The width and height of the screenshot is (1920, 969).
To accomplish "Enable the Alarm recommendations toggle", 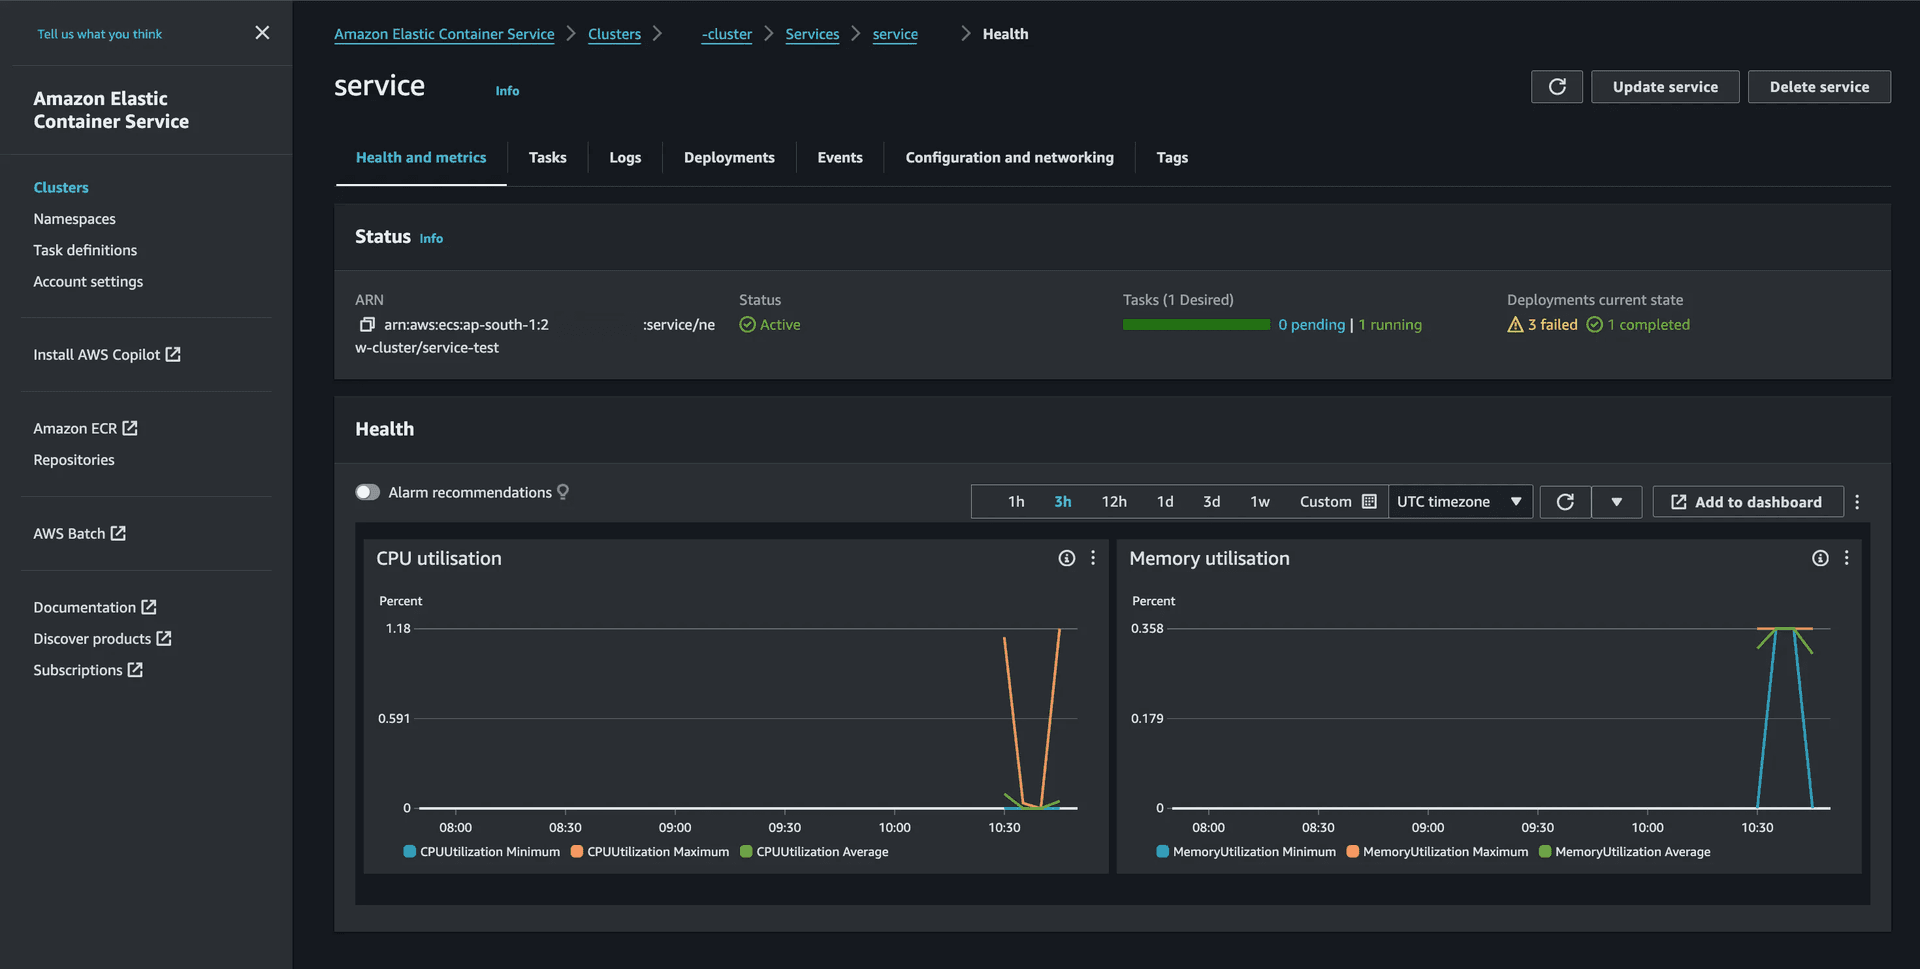I will (368, 492).
